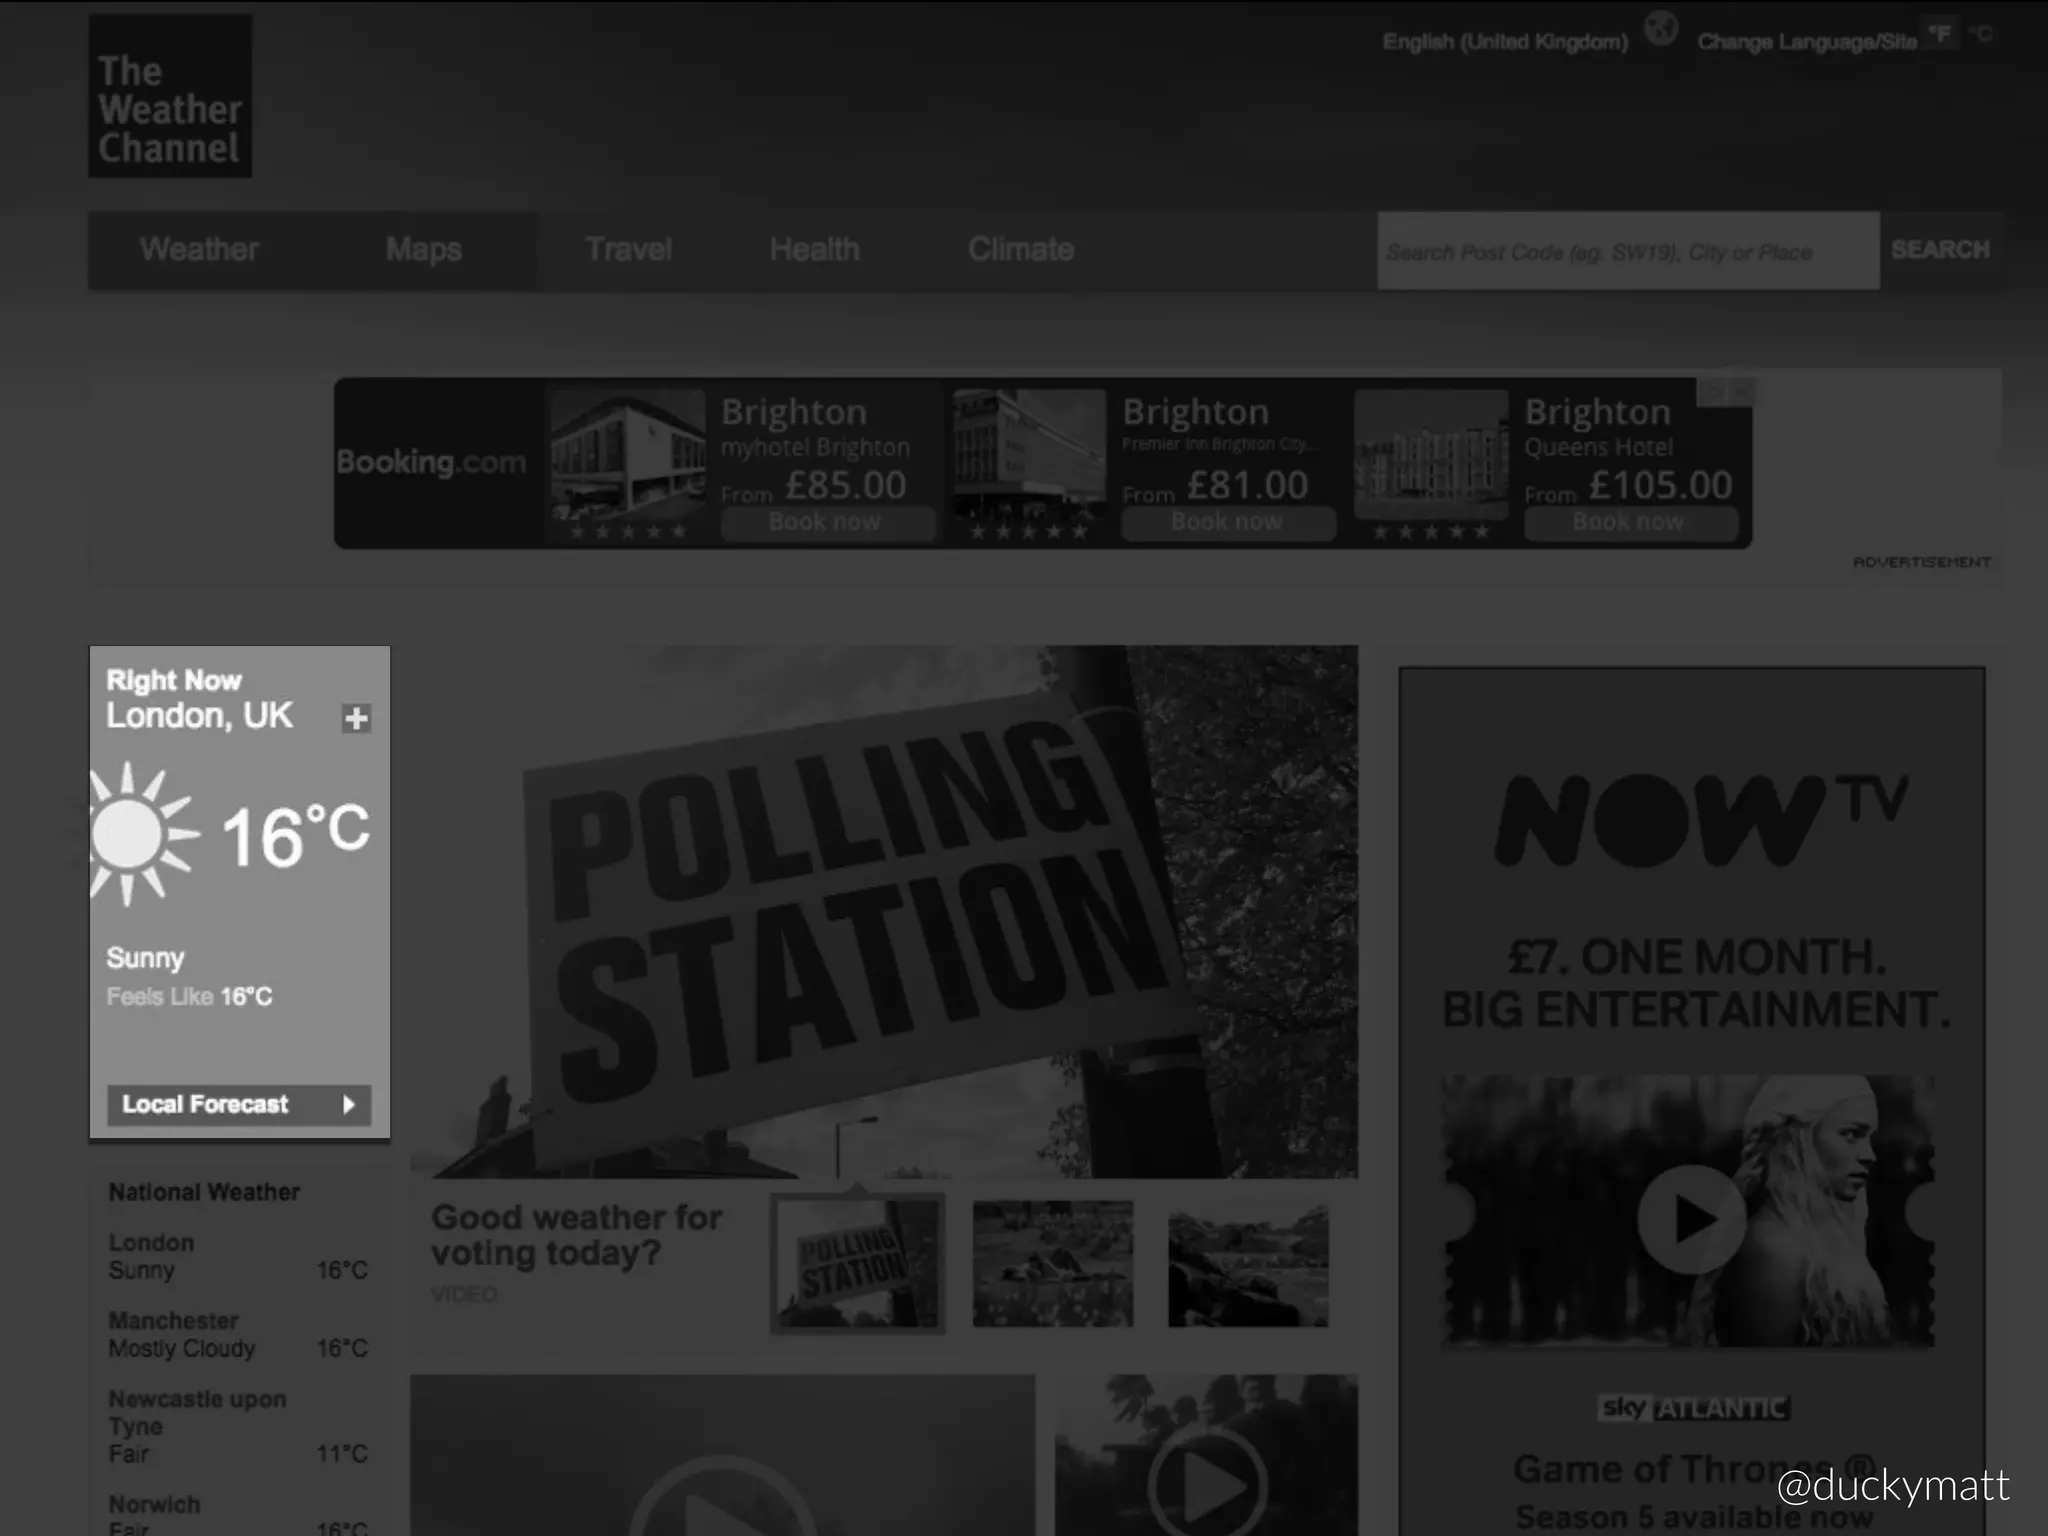The image size is (2048, 1536).
Task: Open the Weather menu
Action: click(x=199, y=250)
